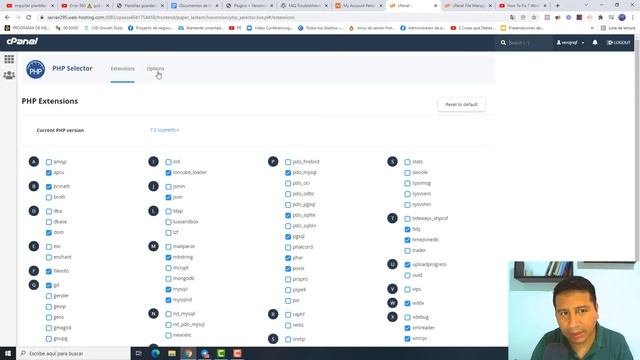The height and width of the screenshot is (360, 640).
Task: Switch to the Options tab
Action: click(155, 69)
